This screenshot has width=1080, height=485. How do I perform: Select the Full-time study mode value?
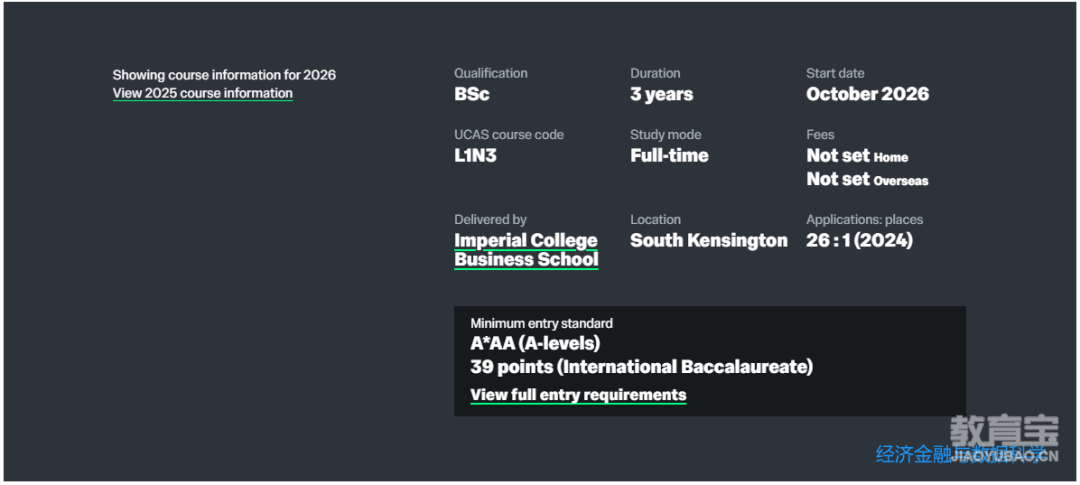[669, 156]
